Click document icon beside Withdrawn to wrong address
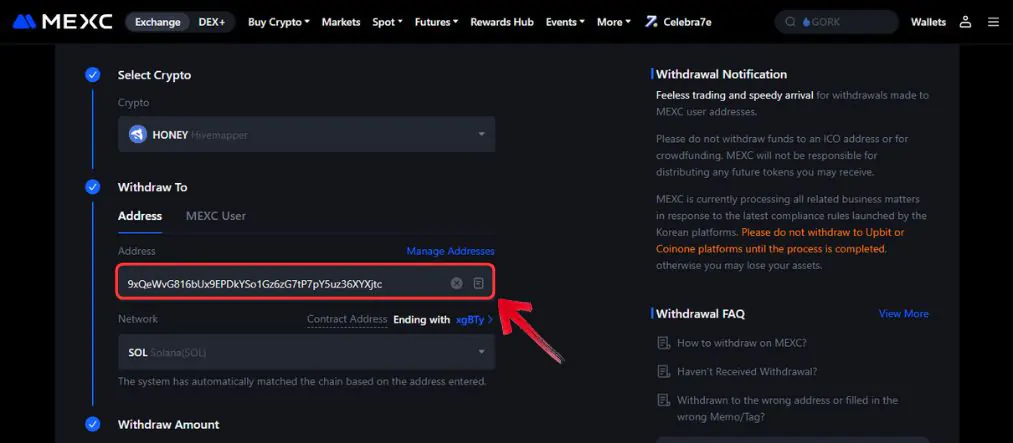 [x=663, y=400]
